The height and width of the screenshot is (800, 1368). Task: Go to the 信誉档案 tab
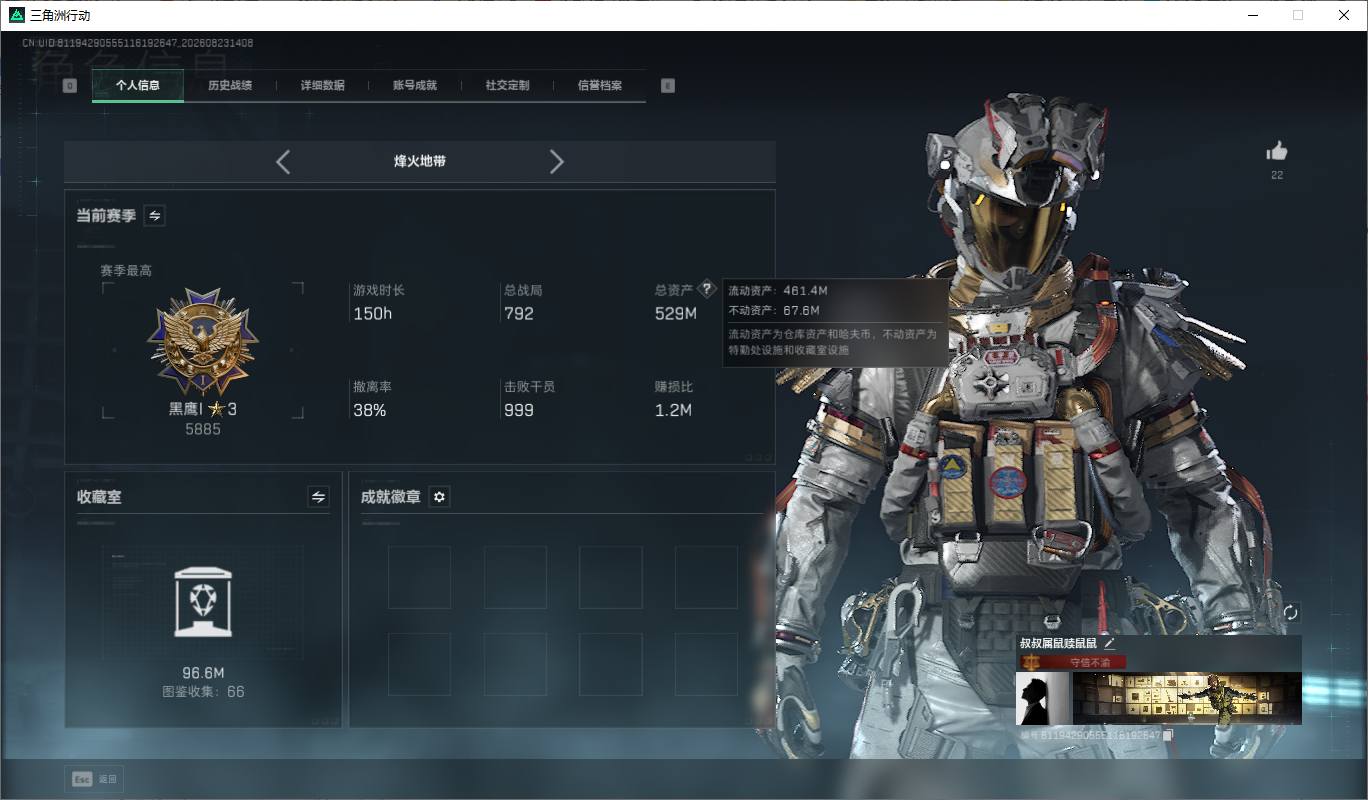click(600, 86)
